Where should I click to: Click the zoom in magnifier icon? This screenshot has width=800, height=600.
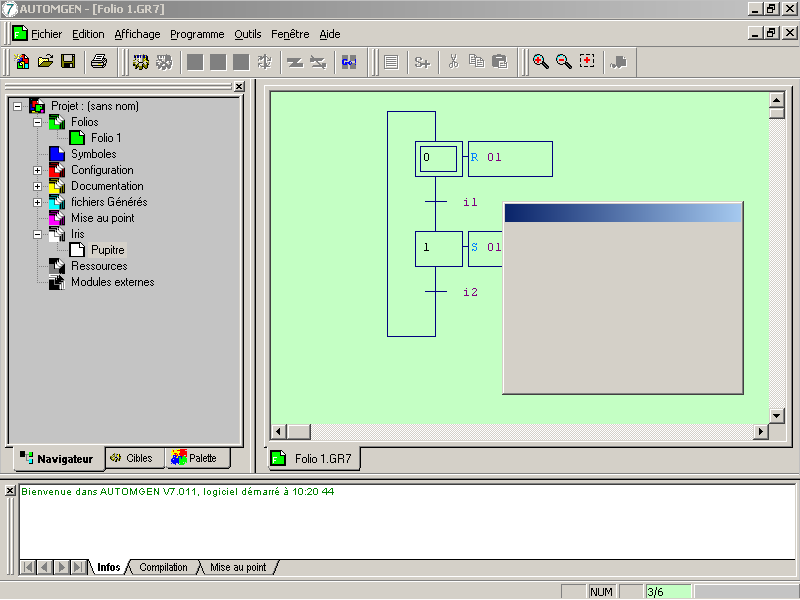point(540,62)
